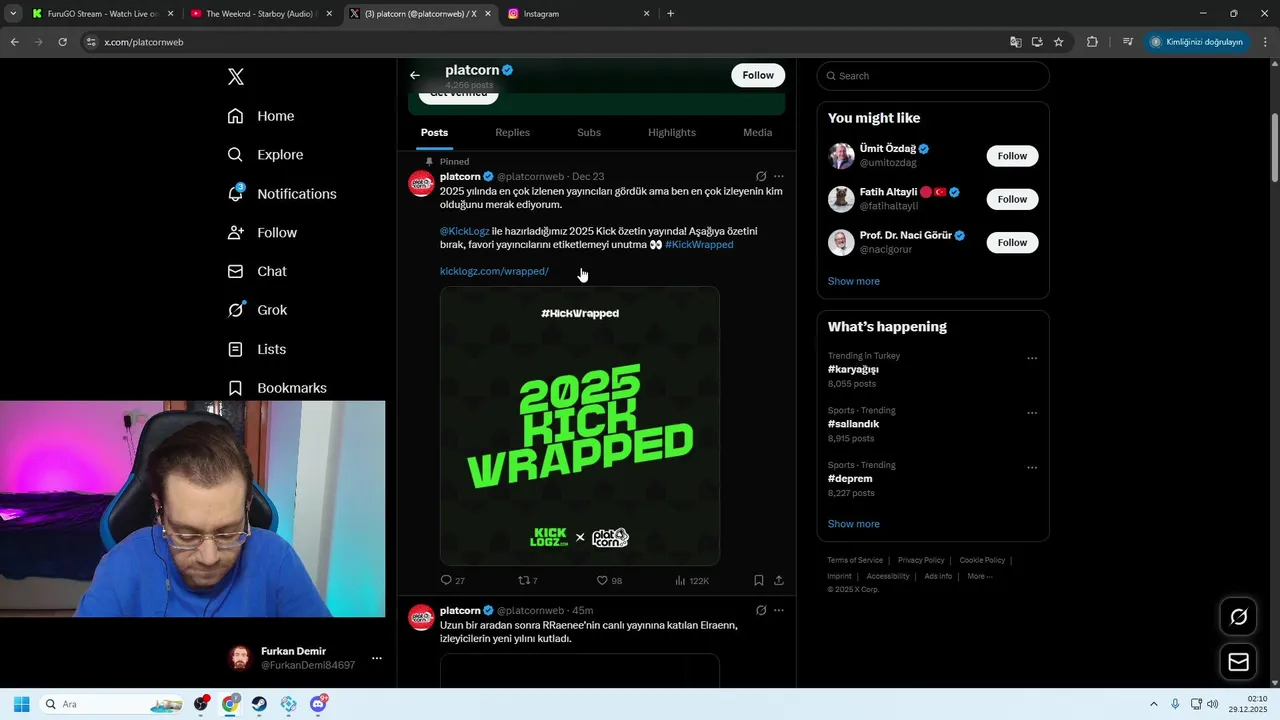Open floating messages envelope button
Image resolution: width=1280 pixels, height=720 pixels.
(x=1238, y=662)
